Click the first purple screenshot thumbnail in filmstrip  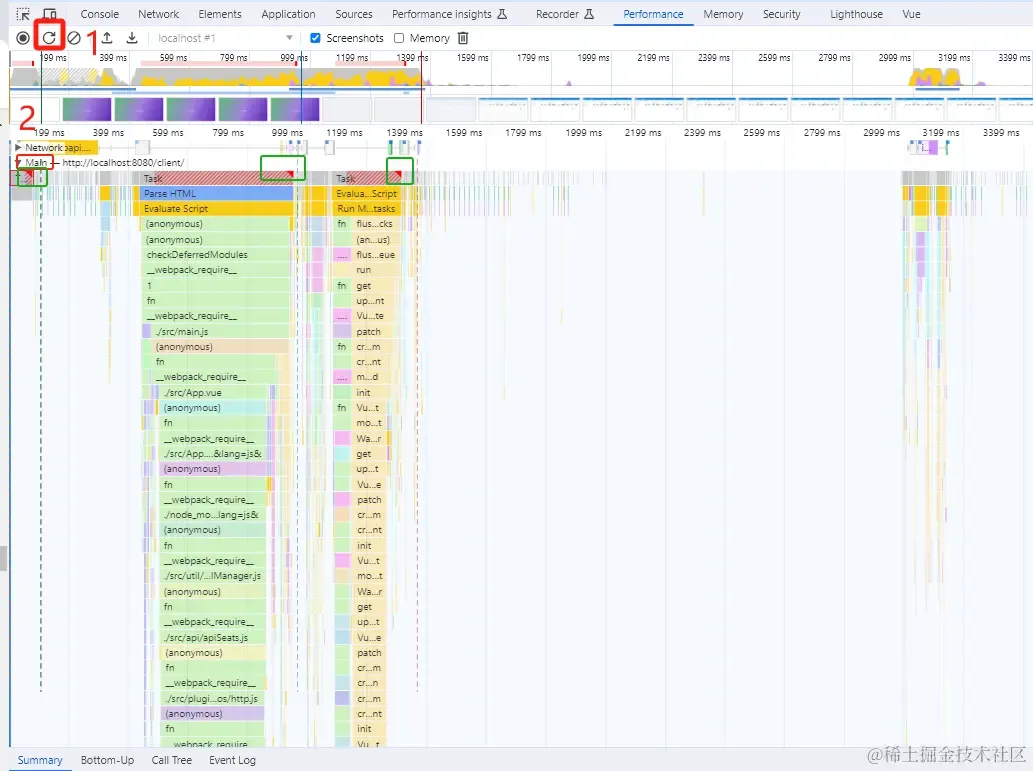[x=87, y=109]
